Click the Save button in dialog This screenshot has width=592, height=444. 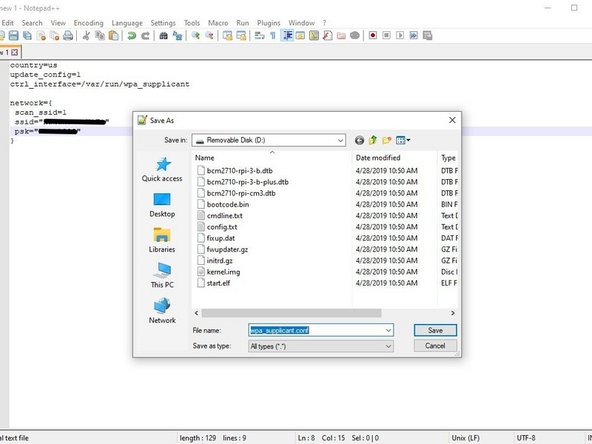[435, 330]
